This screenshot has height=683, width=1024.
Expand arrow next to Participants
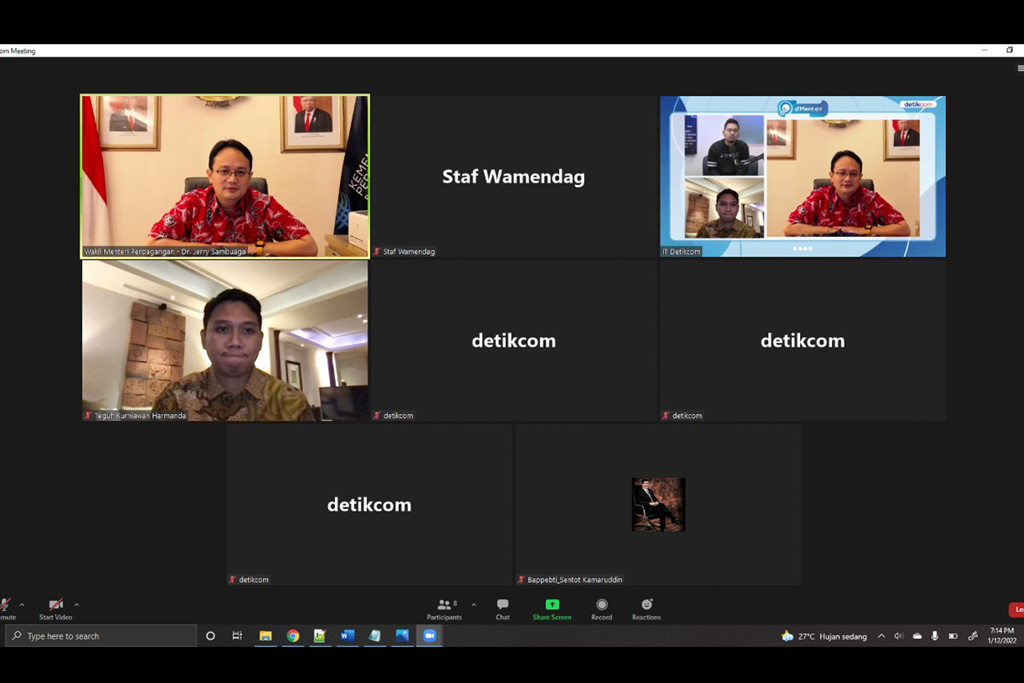click(x=473, y=605)
